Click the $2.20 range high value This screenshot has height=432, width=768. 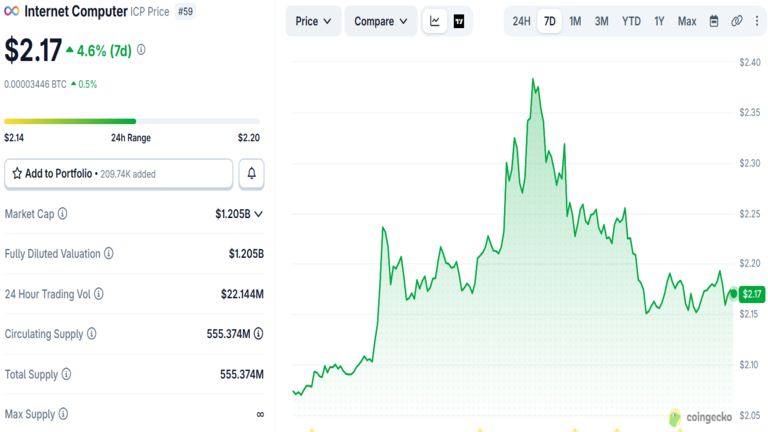point(249,138)
